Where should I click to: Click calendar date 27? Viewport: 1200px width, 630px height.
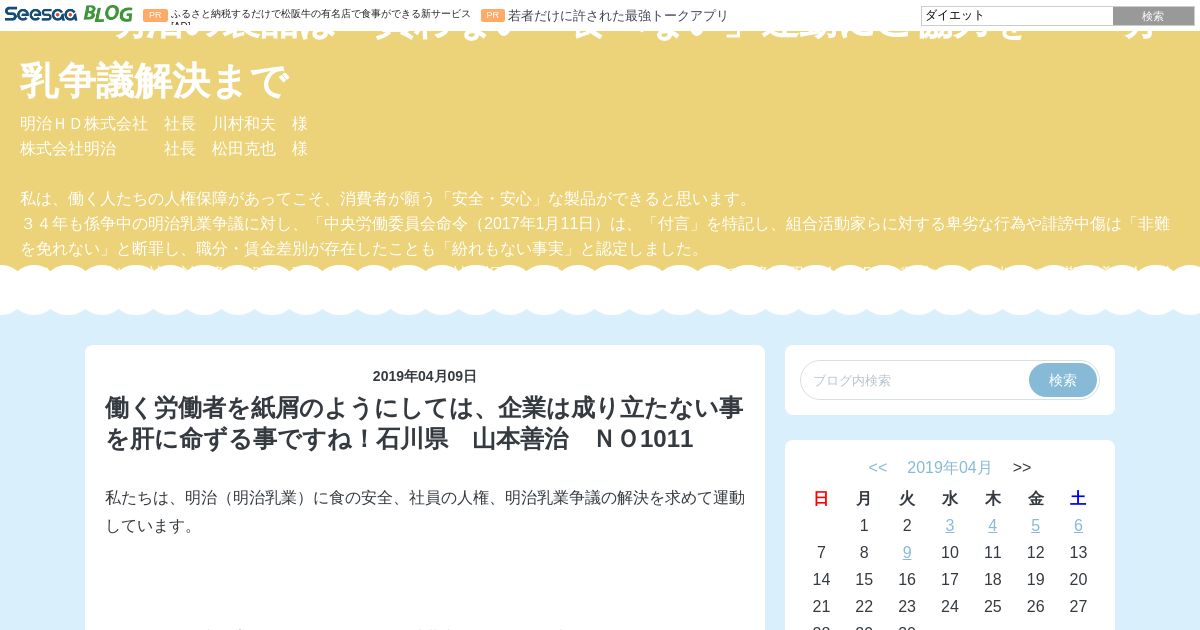[1078, 606]
